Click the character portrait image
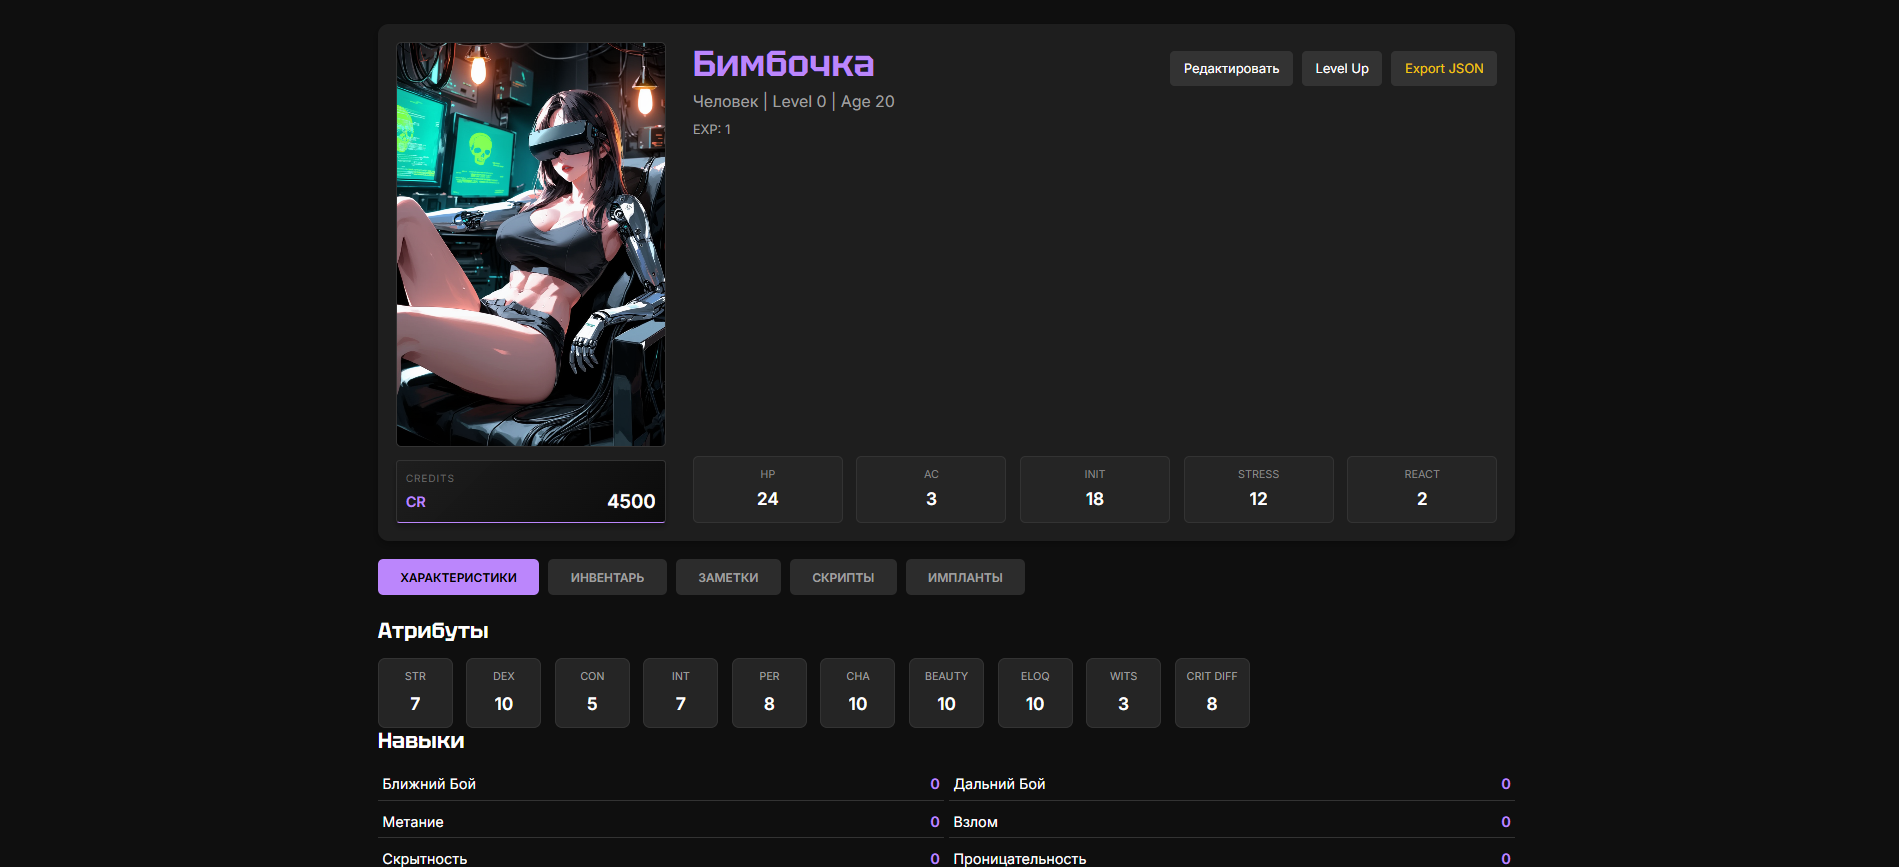This screenshot has width=1899, height=867. (531, 244)
